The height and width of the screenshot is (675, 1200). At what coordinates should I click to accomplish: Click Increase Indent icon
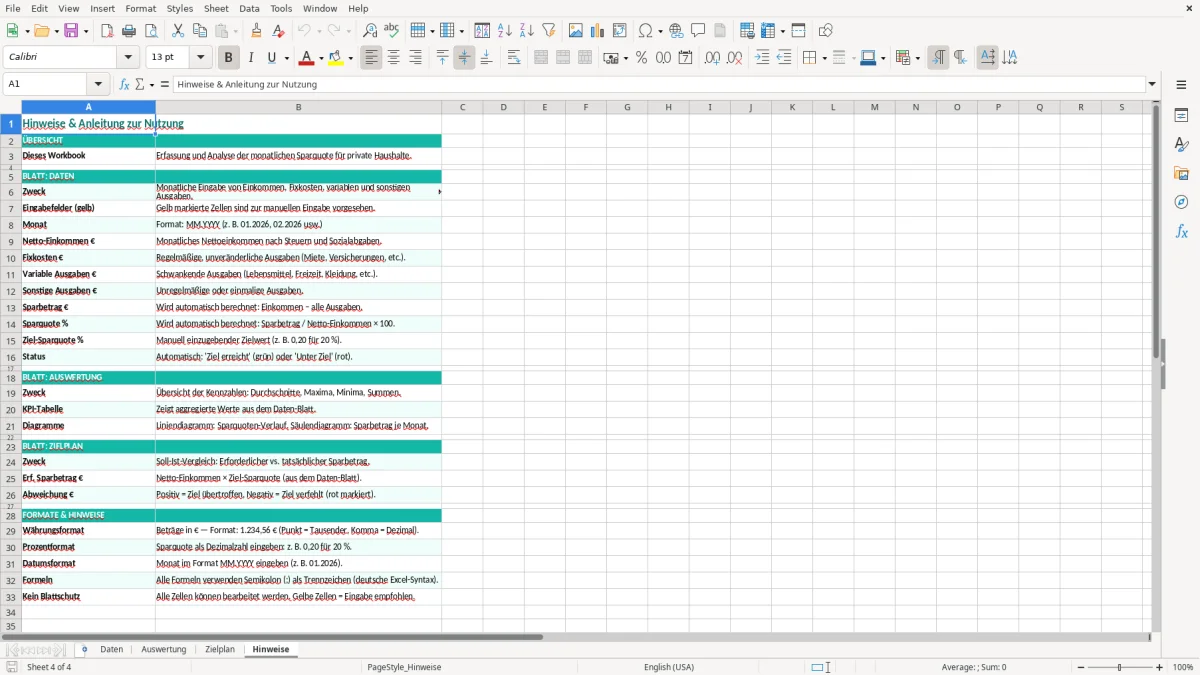[x=762, y=58]
